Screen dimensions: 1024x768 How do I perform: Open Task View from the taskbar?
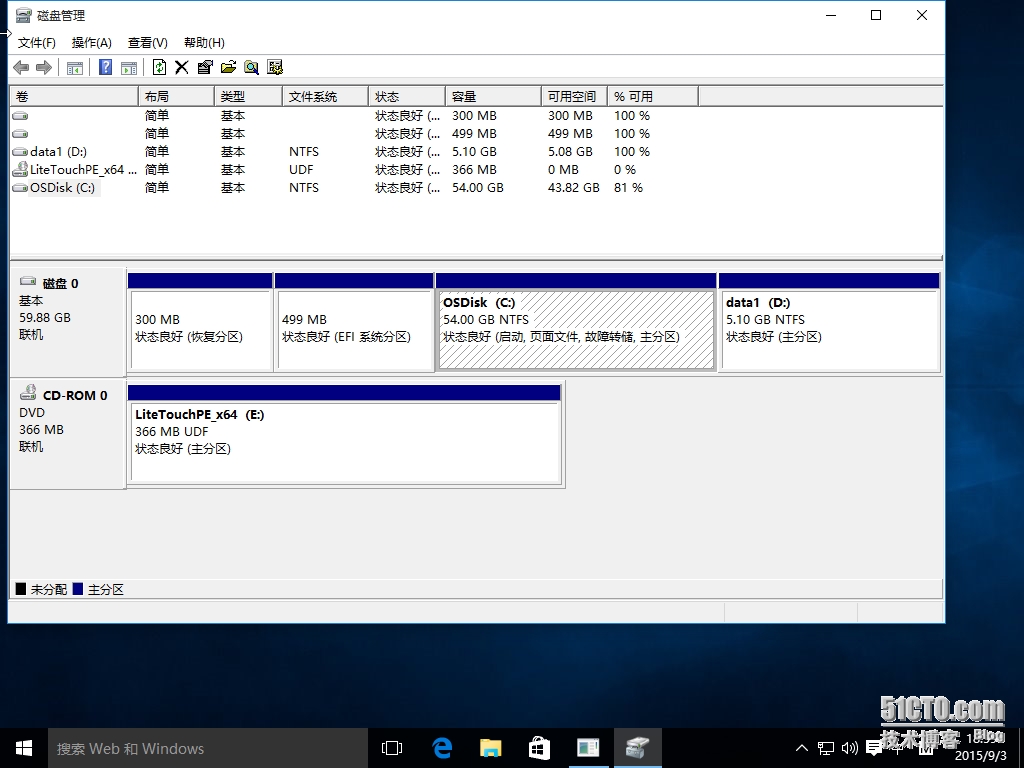click(x=391, y=748)
